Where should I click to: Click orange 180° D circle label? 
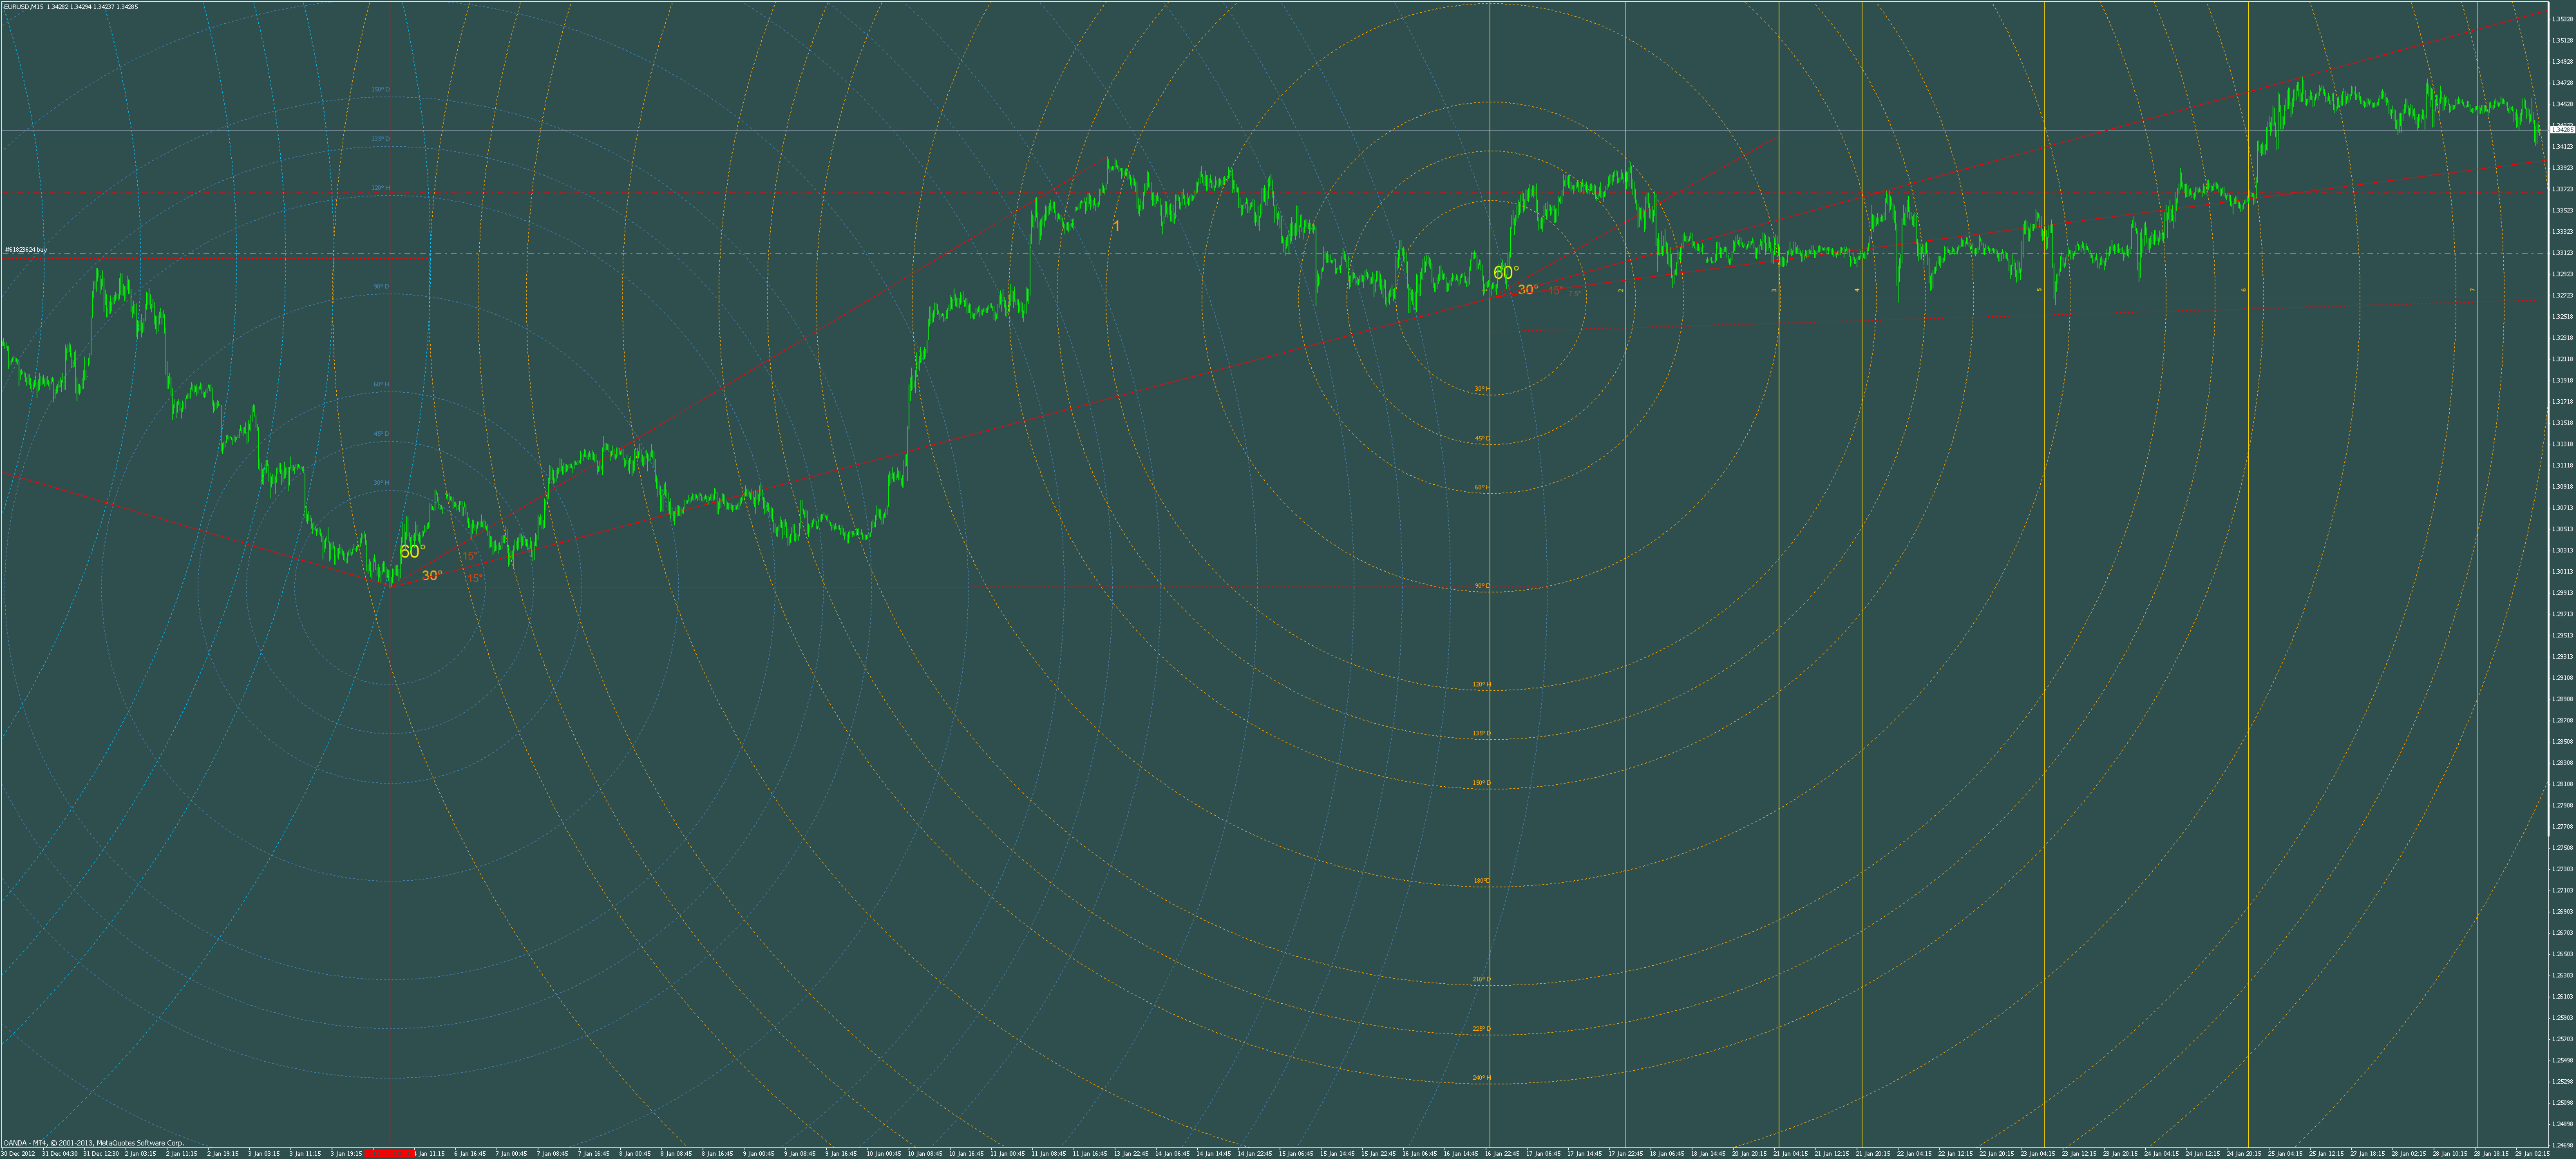point(1481,881)
